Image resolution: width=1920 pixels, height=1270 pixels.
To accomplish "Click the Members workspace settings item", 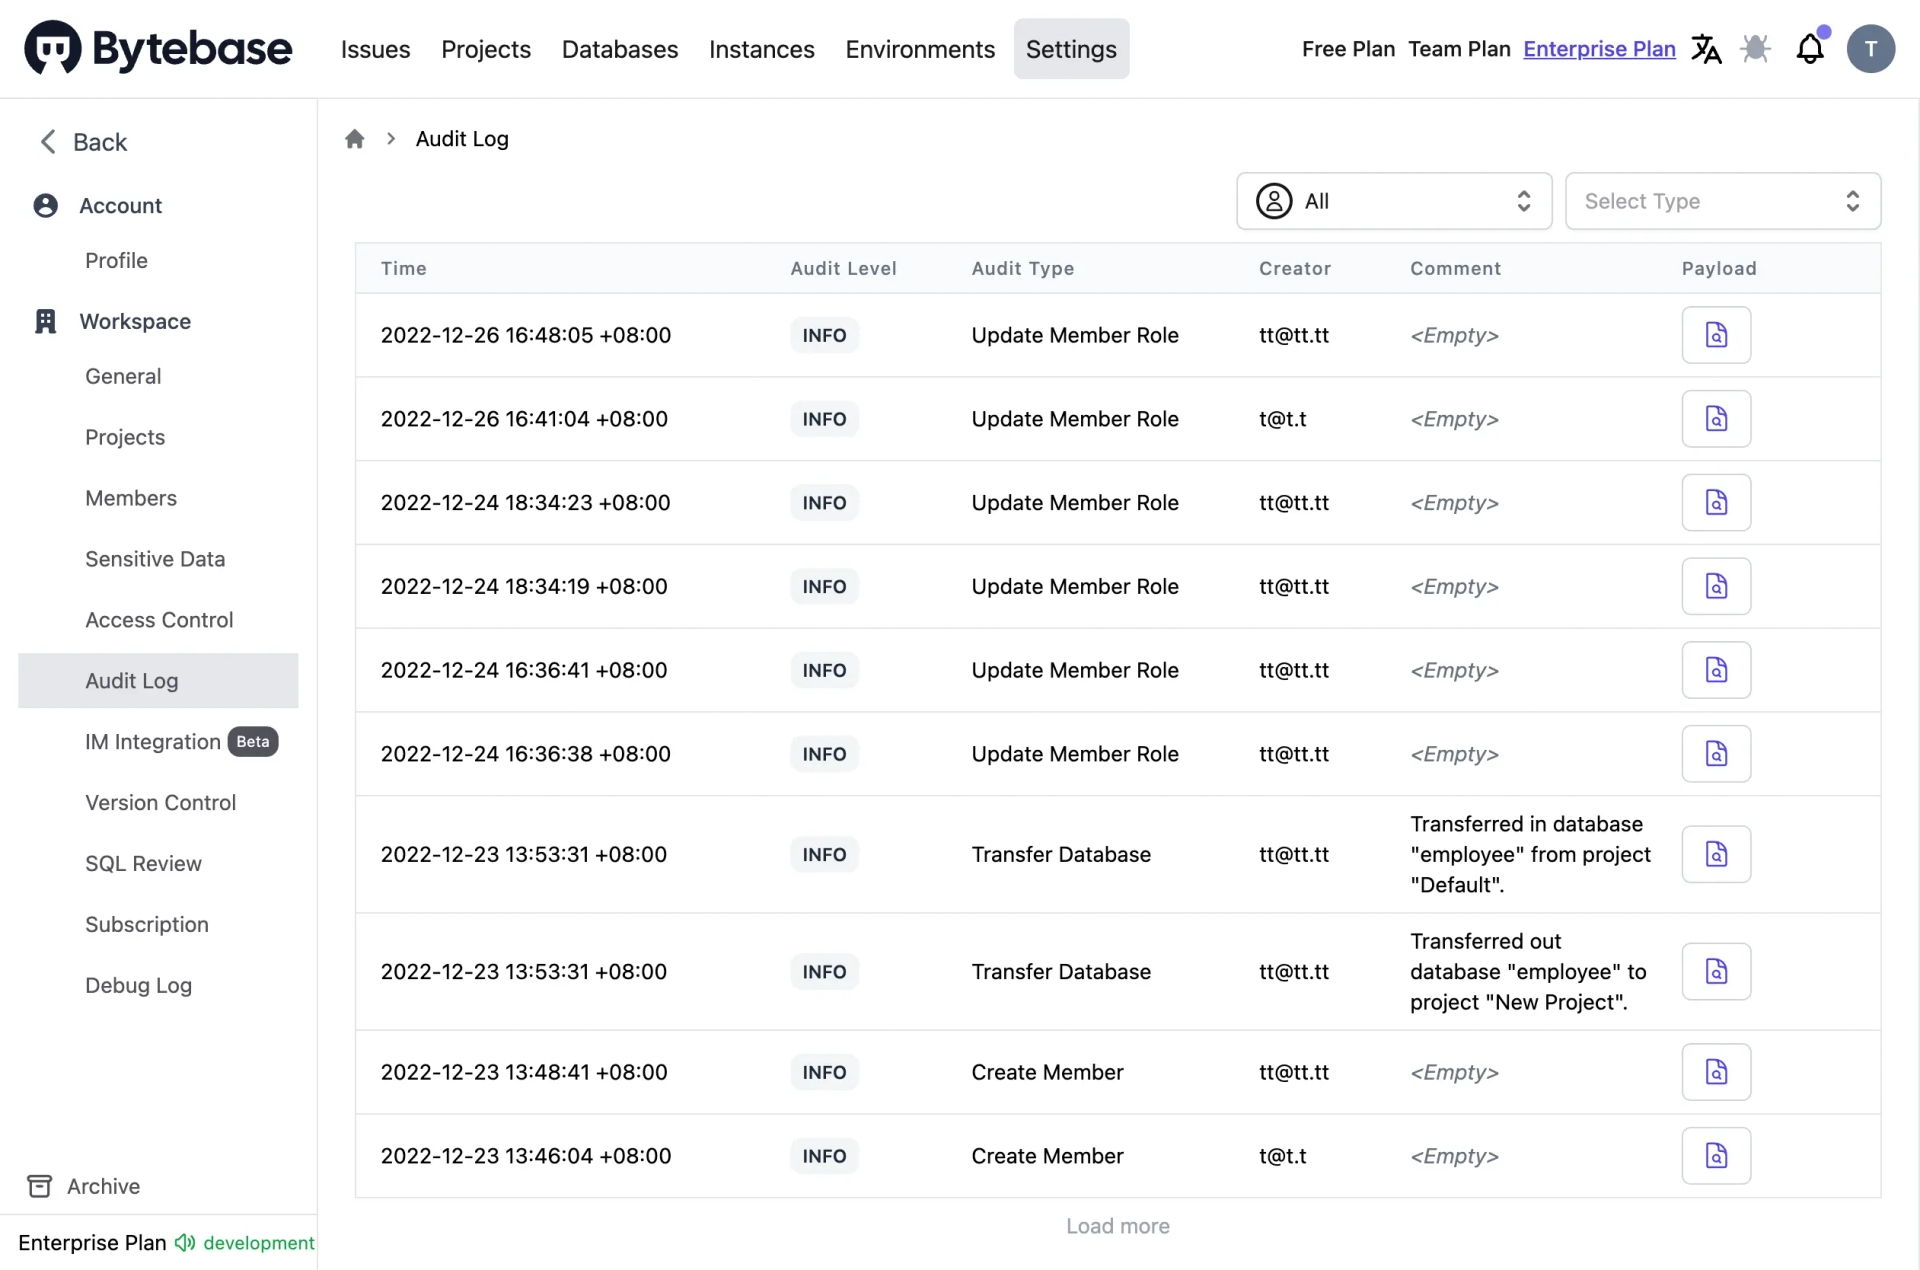I will tap(130, 498).
